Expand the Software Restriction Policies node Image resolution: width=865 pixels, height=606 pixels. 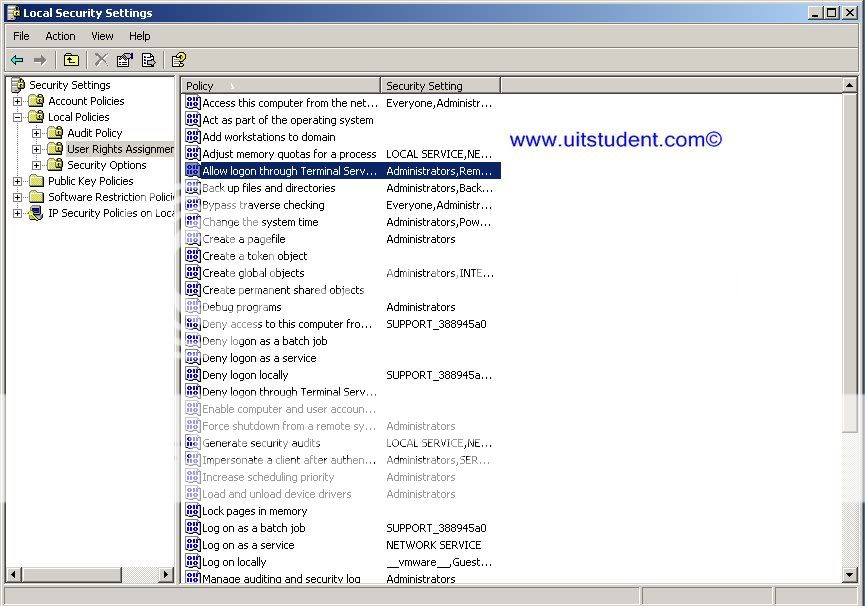17,197
